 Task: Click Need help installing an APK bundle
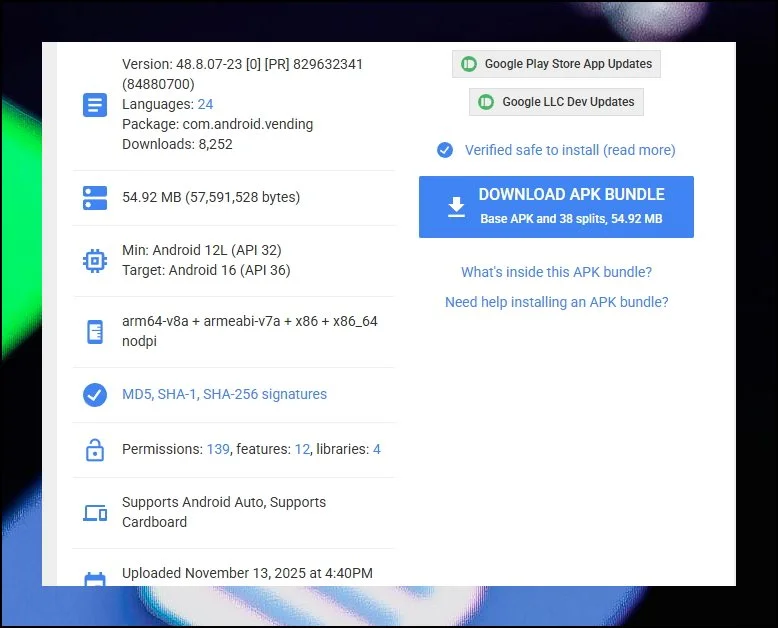[556, 302]
